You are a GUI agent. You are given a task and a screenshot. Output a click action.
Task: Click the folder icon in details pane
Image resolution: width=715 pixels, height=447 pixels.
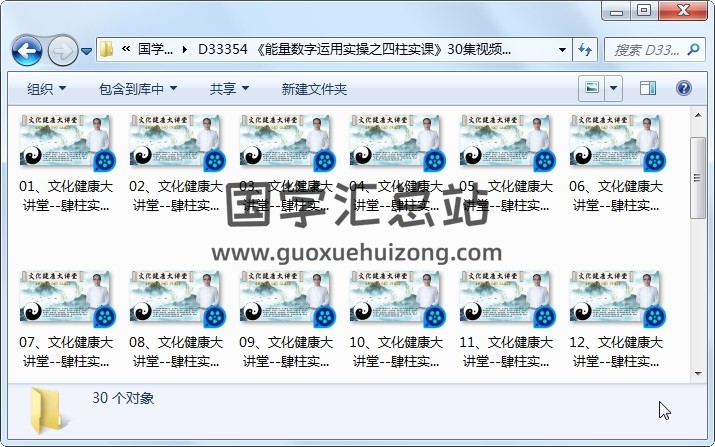tap(47, 410)
